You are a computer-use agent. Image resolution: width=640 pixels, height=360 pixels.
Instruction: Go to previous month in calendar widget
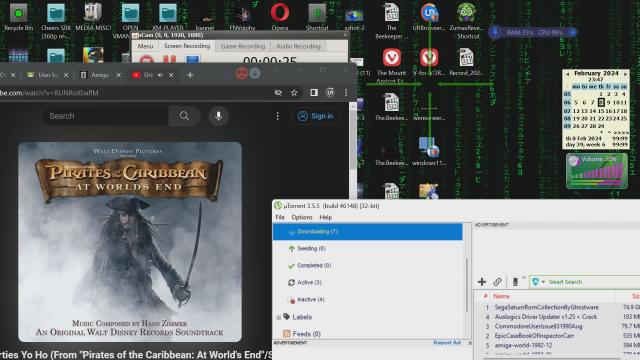tap(567, 74)
